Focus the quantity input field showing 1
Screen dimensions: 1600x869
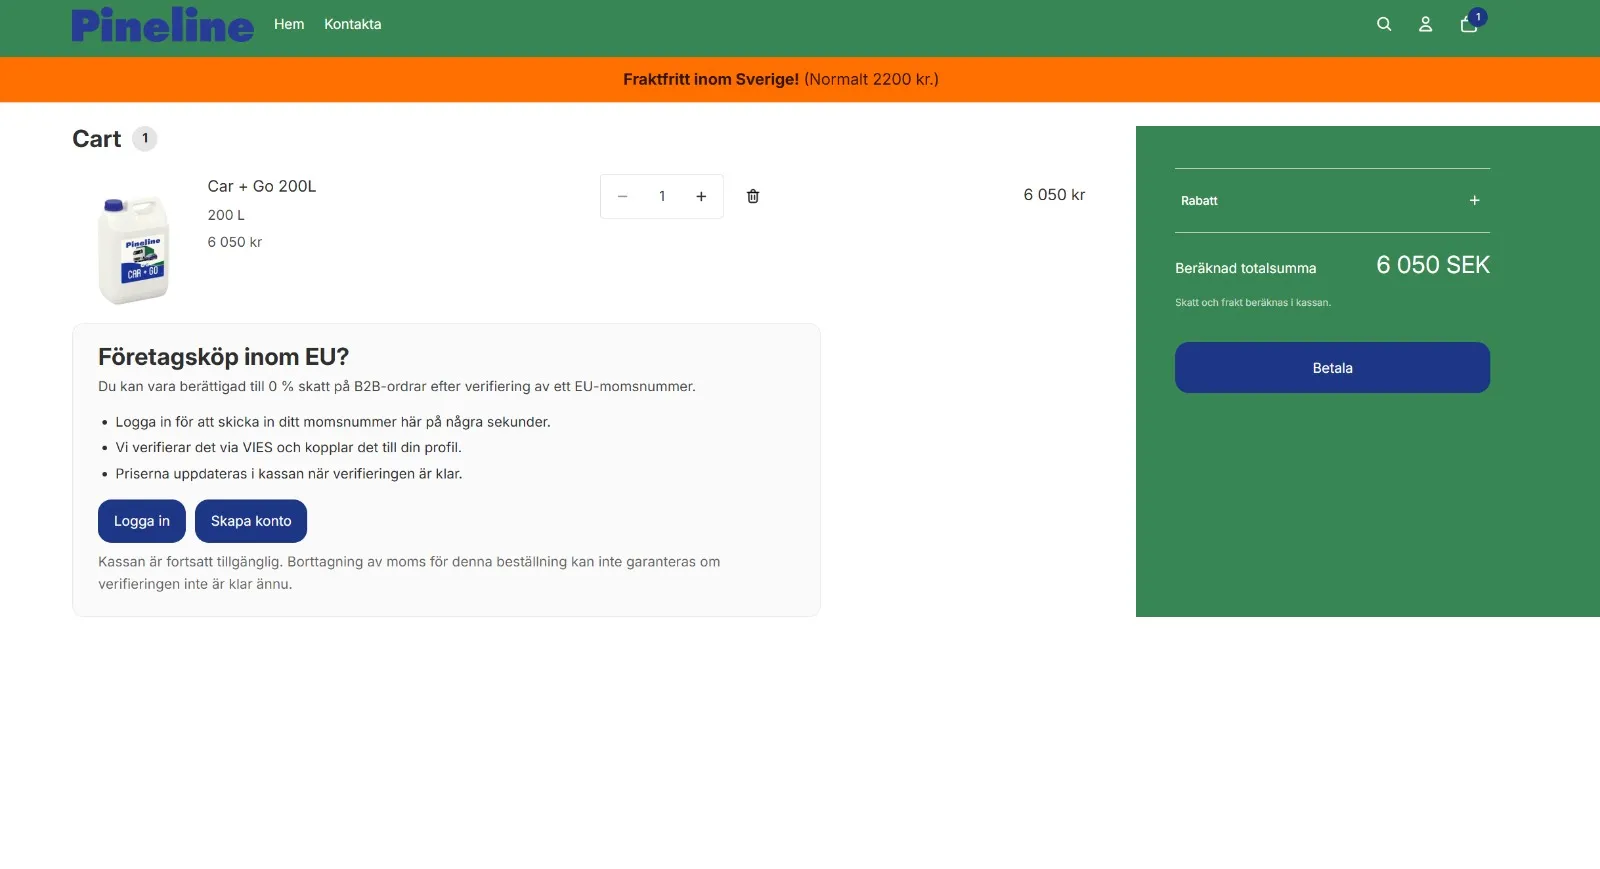click(x=662, y=197)
